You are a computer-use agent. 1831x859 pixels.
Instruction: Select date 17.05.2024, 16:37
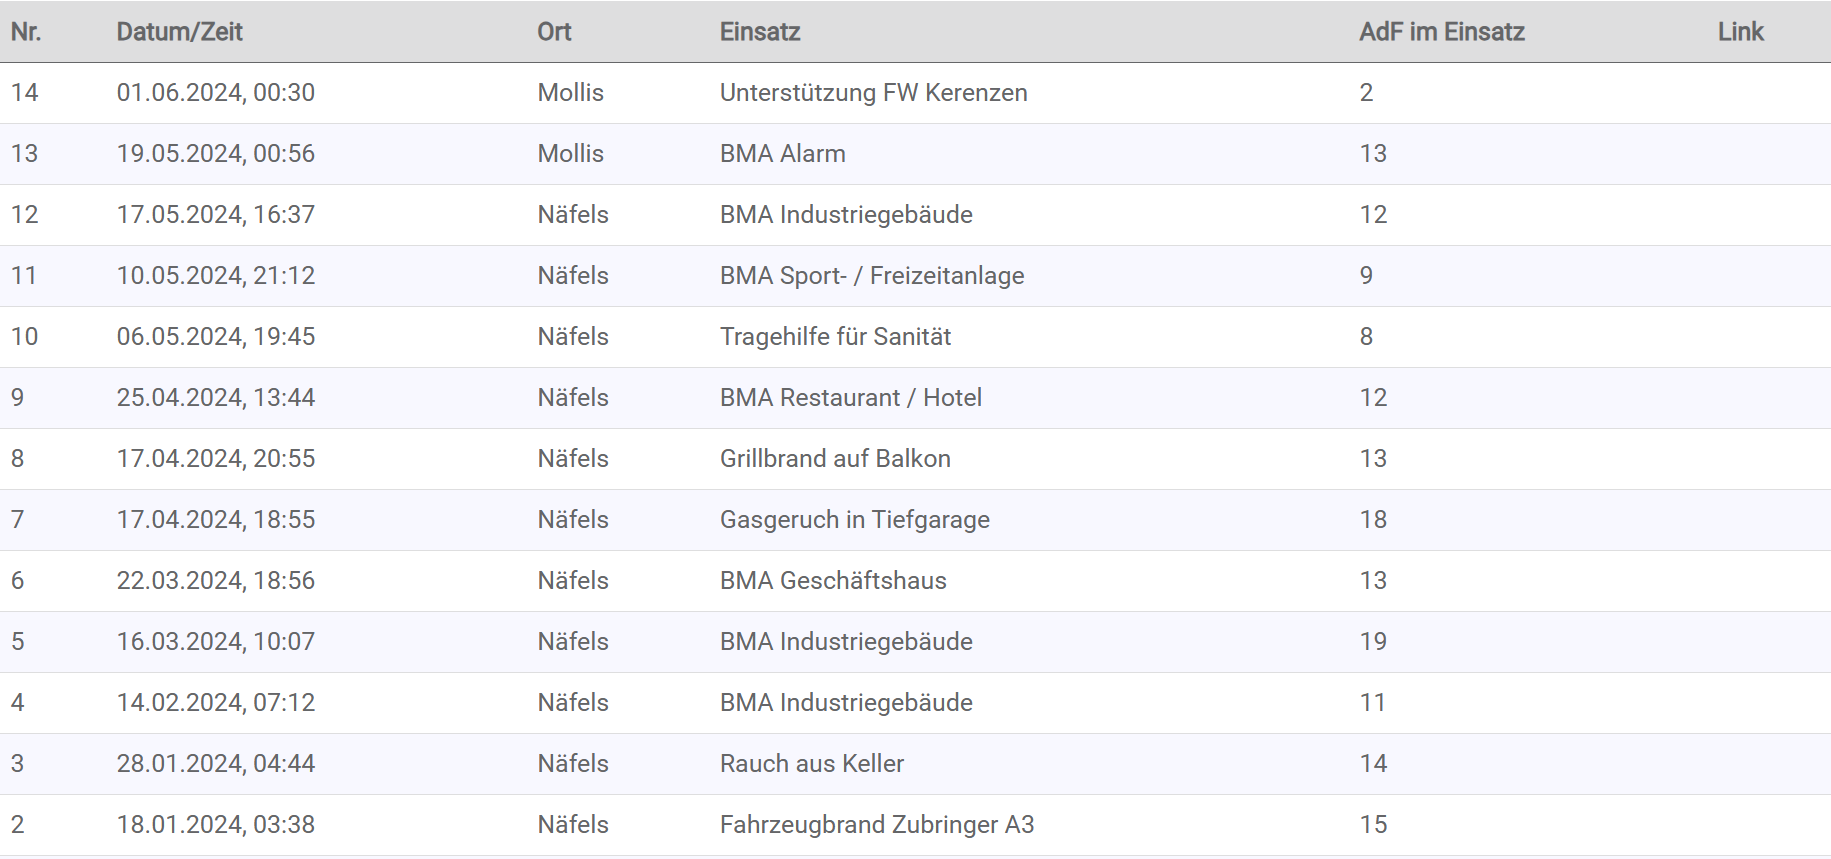pos(215,215)
